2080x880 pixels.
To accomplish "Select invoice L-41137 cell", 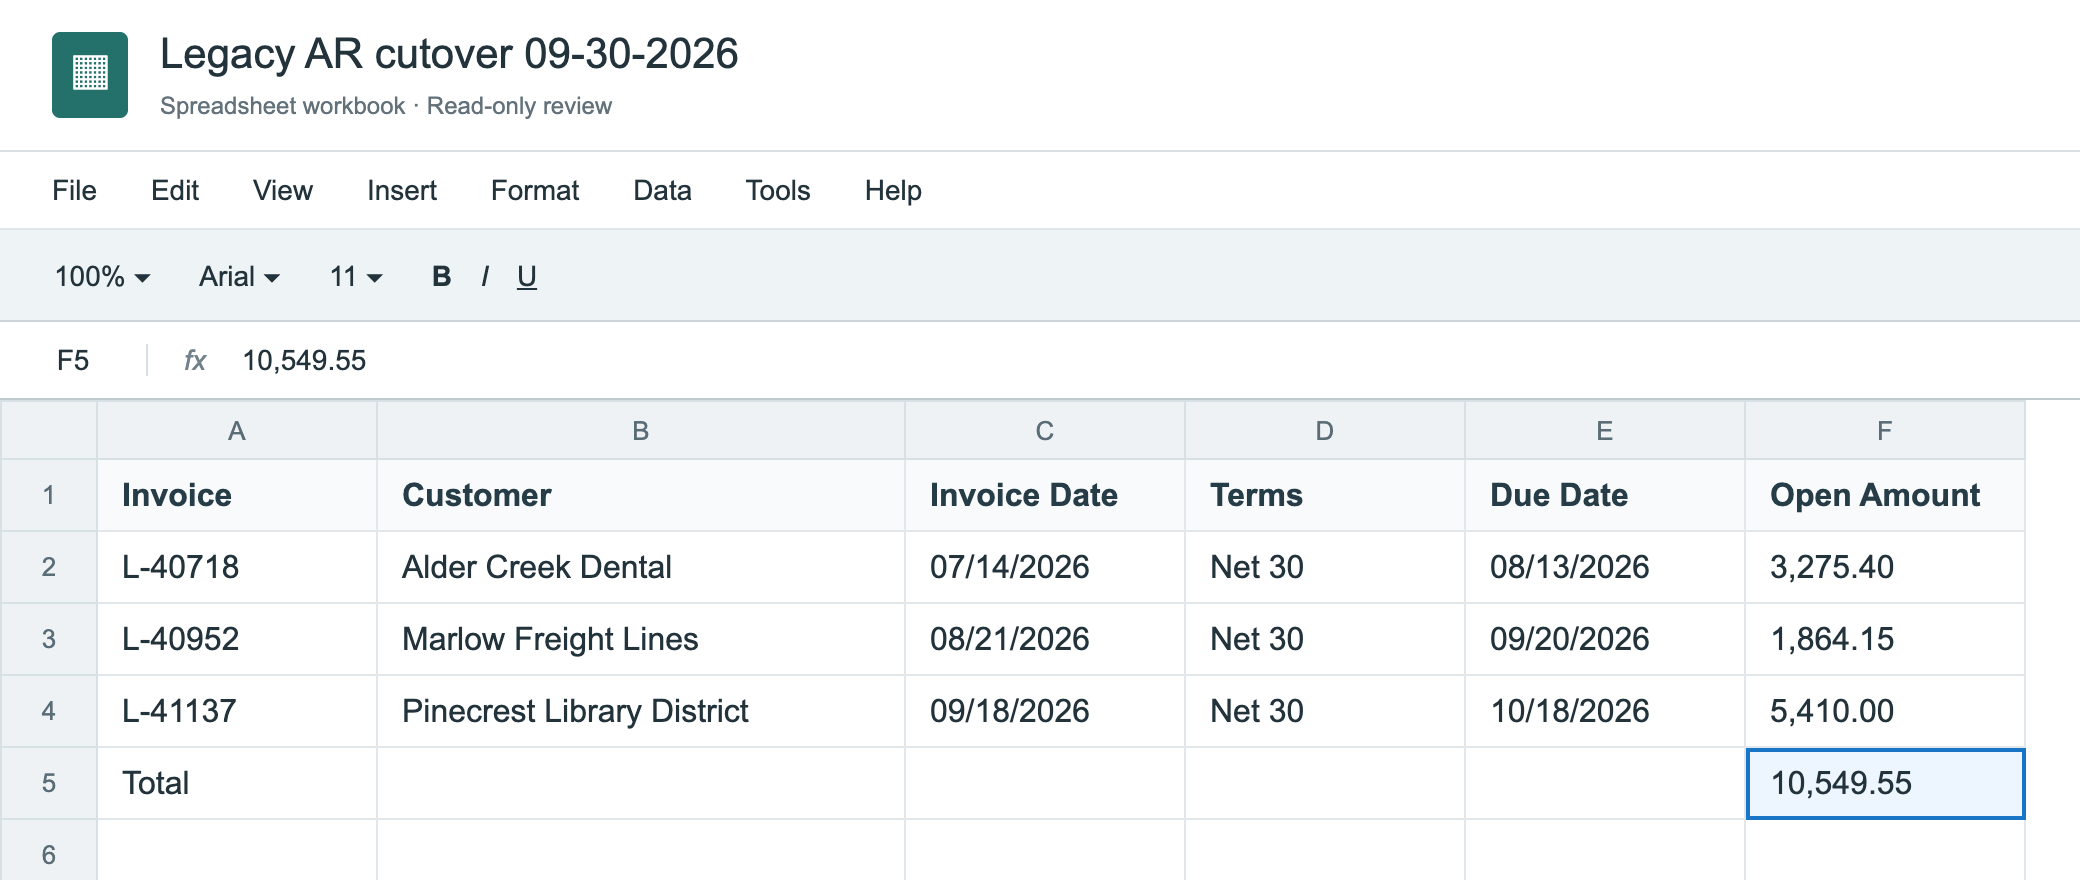I will point(237,711).
